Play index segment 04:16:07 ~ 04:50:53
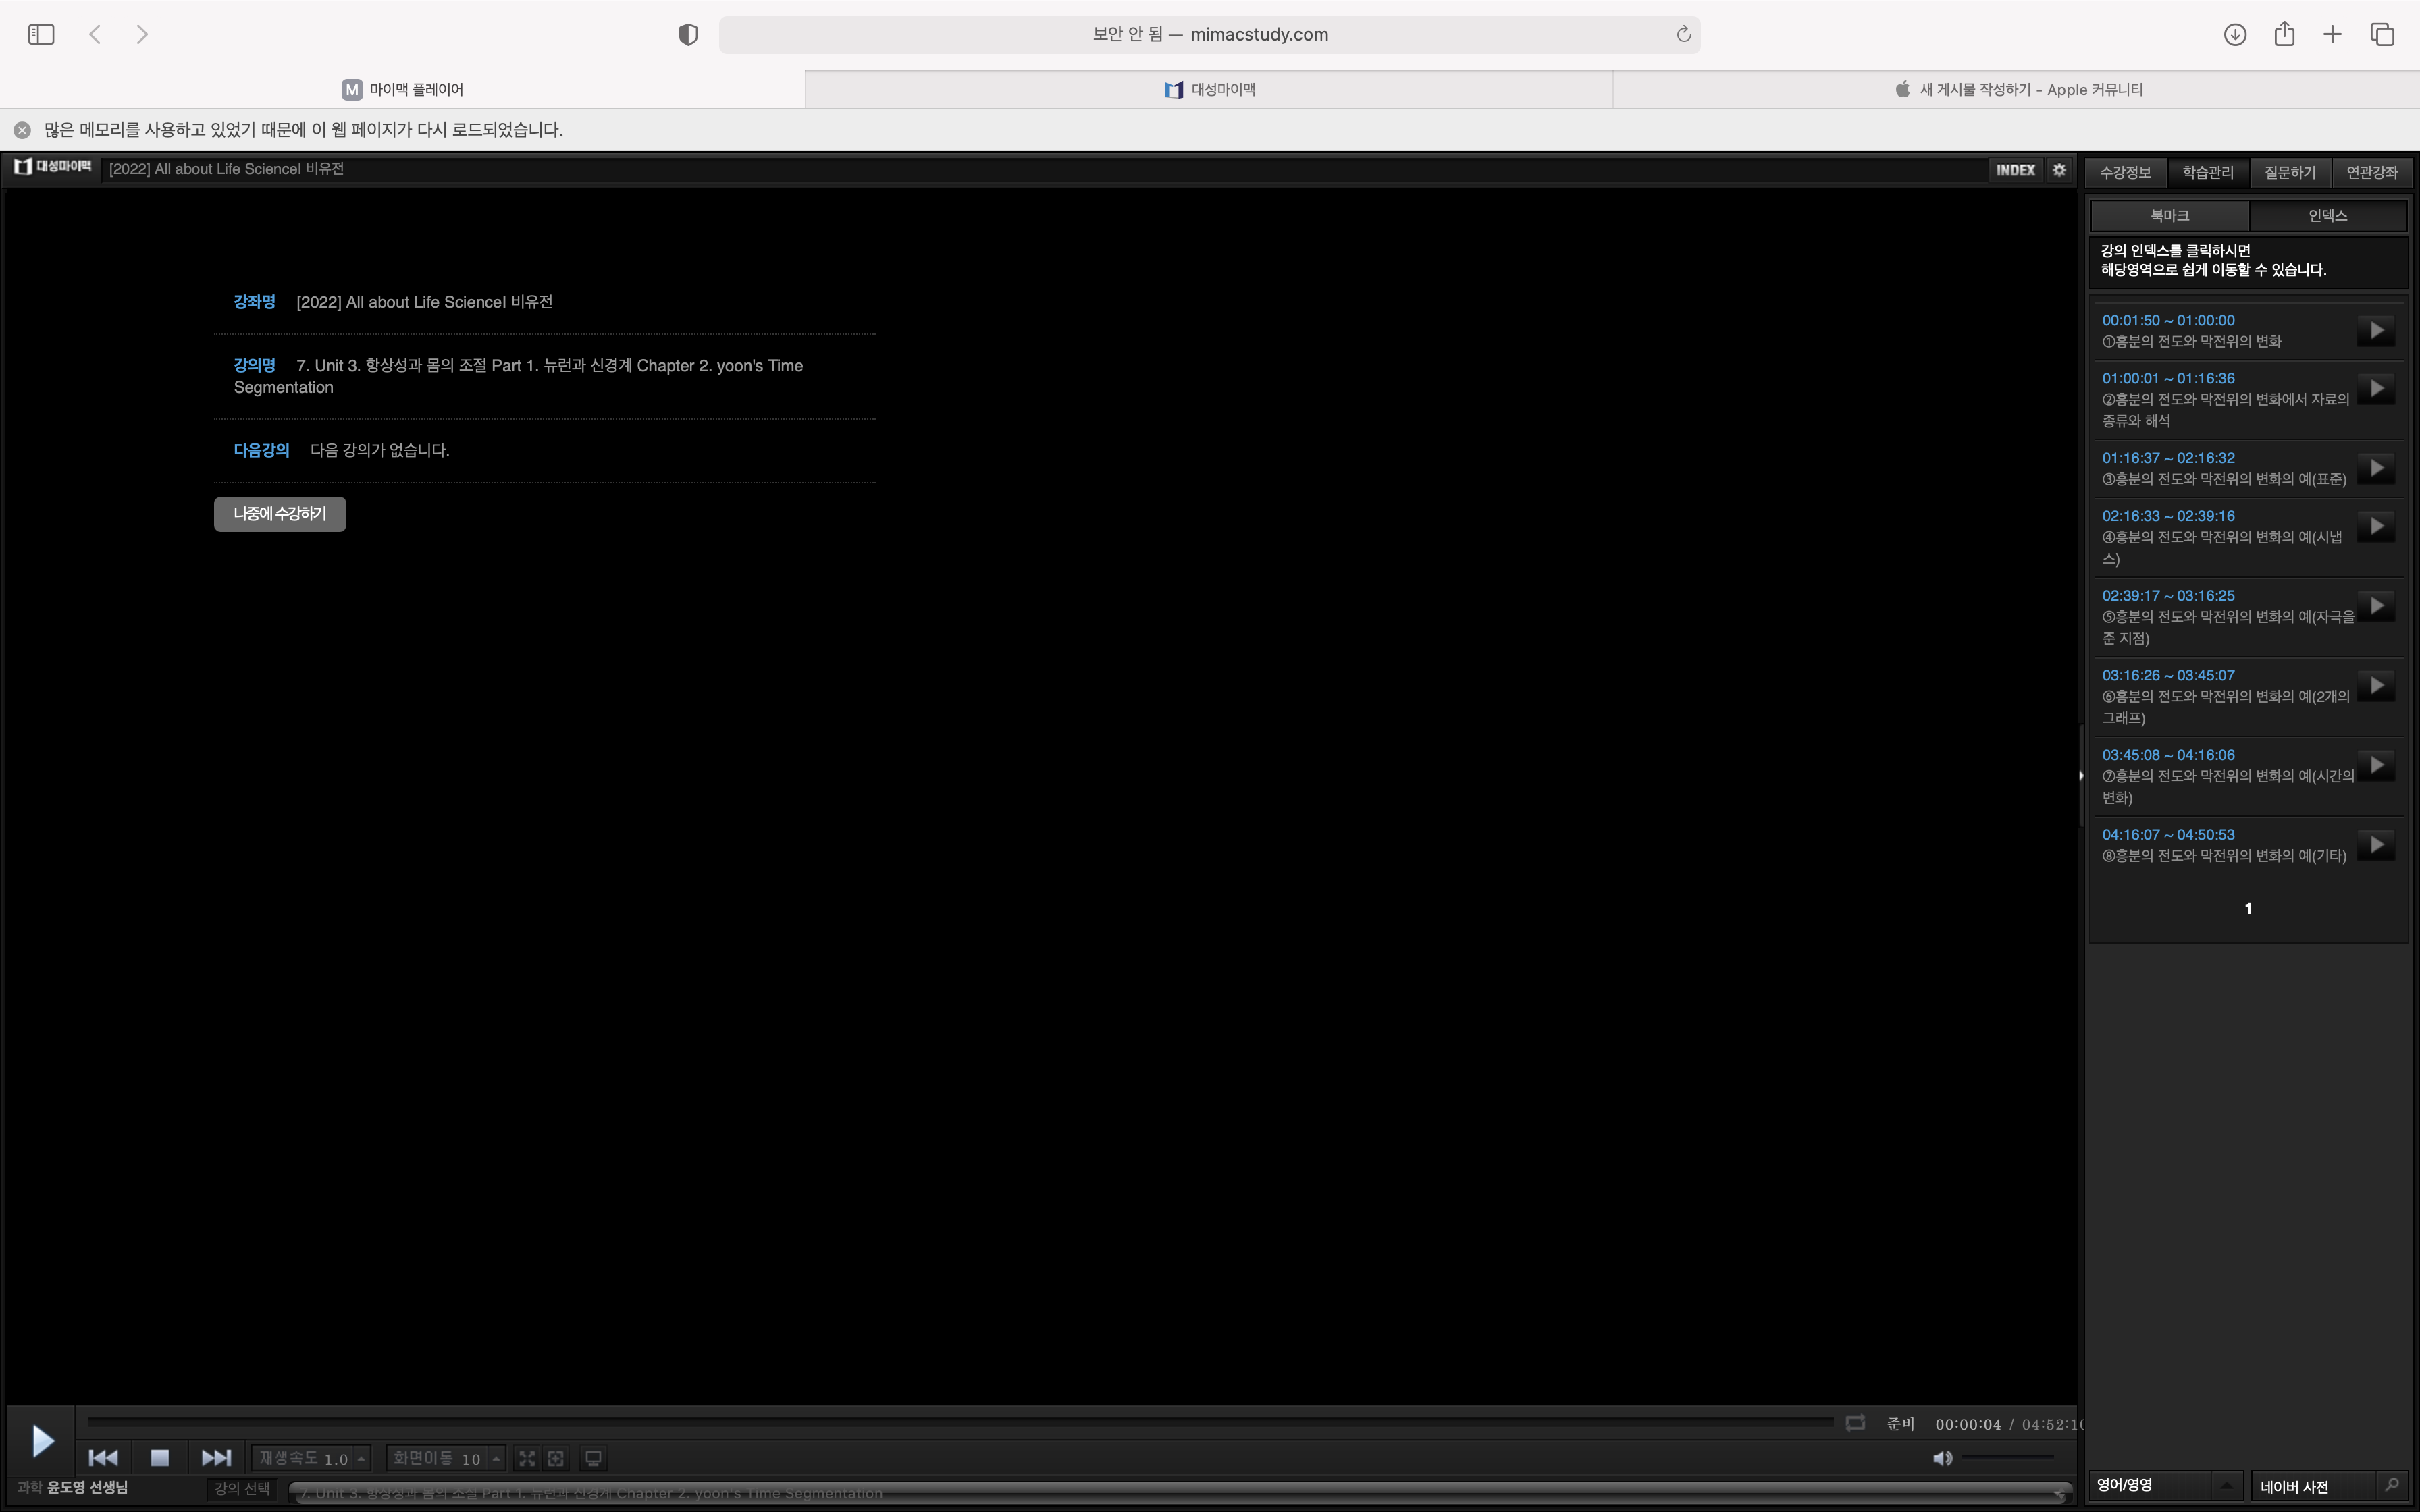Image resolution: width=2420 pixels, height=1512 pixels. coord(2376,845)
